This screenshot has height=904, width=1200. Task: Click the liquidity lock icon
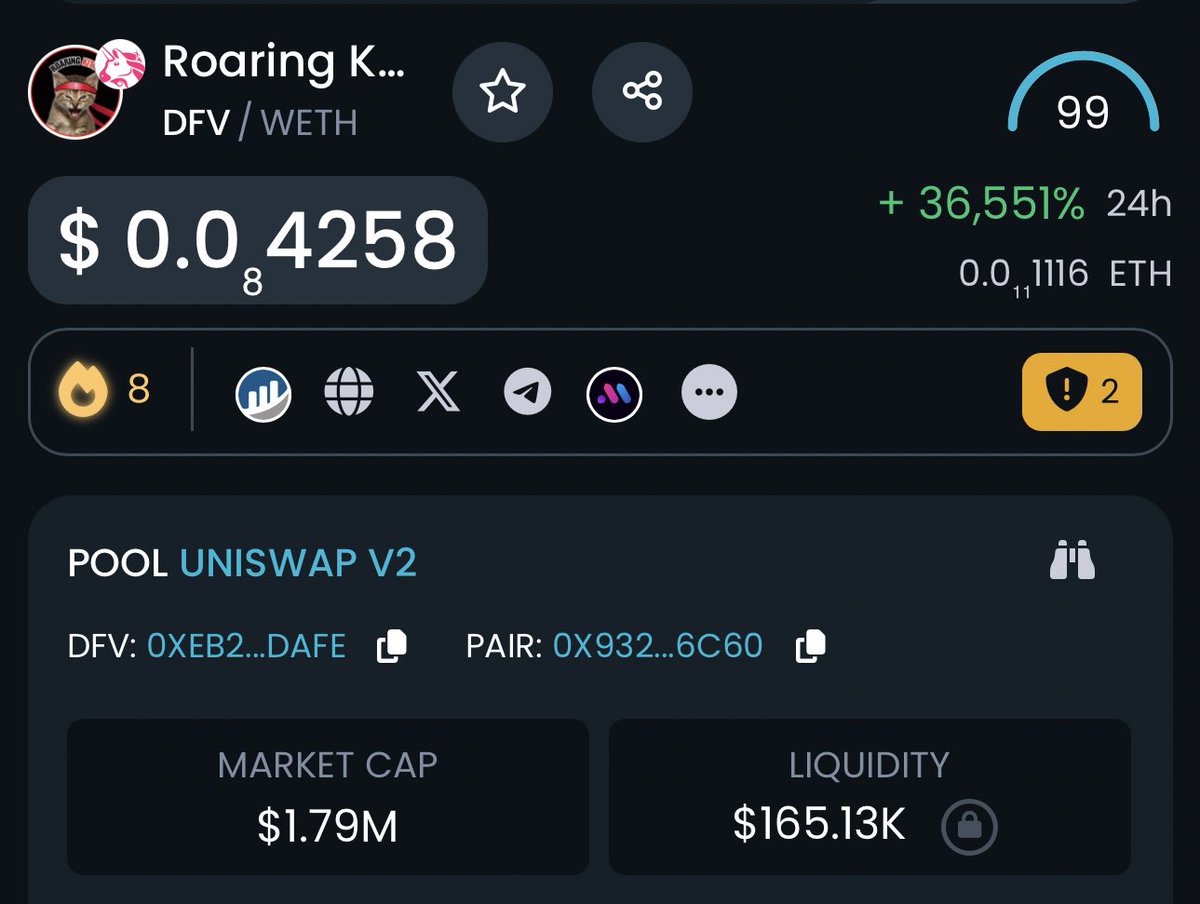969,826
